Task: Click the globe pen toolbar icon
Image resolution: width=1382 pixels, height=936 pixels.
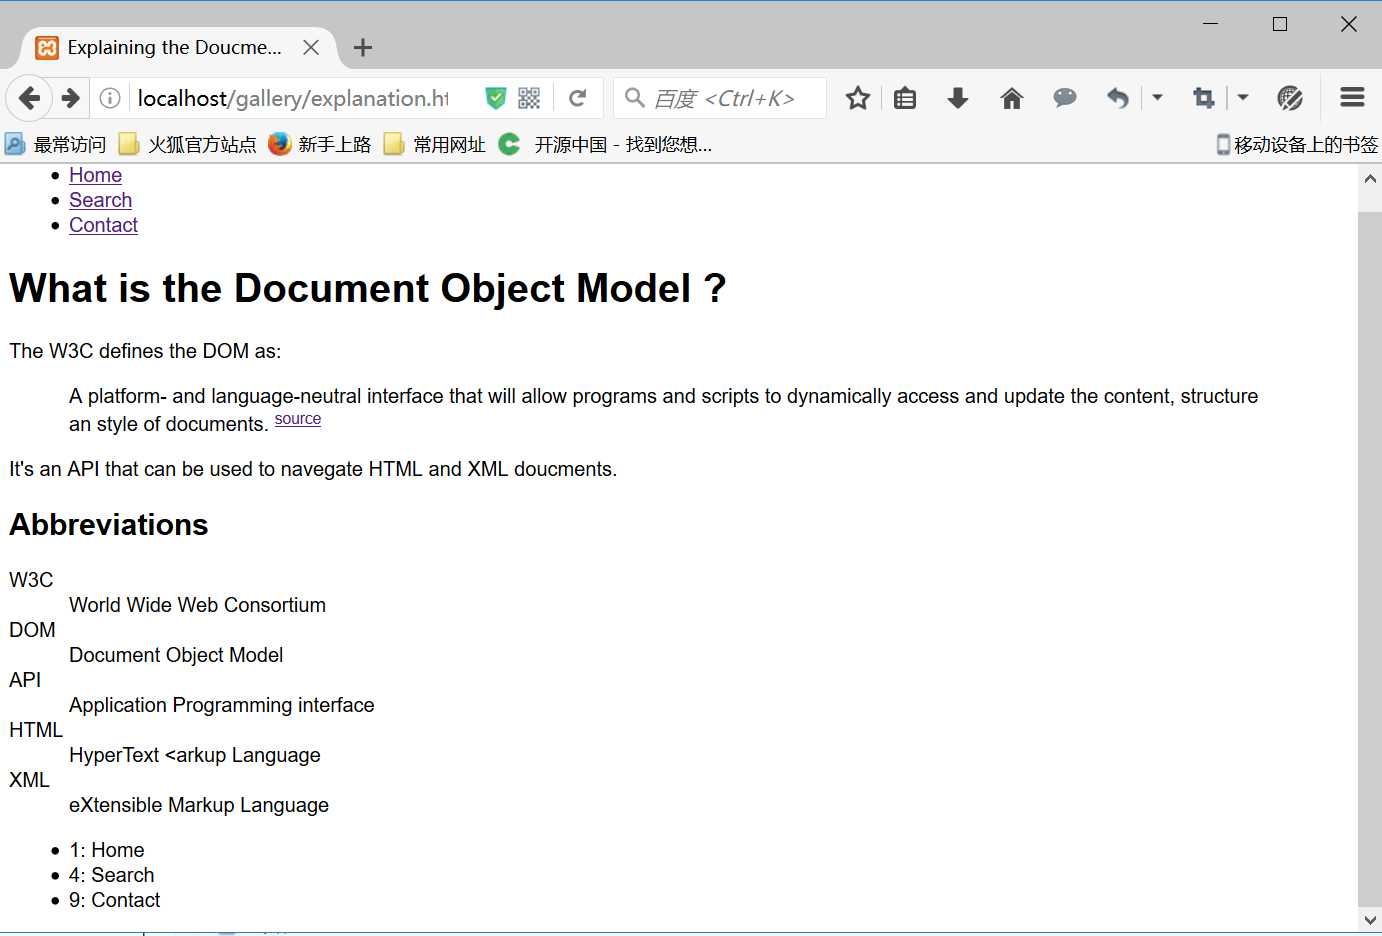Action: (x=1290, y=98)
